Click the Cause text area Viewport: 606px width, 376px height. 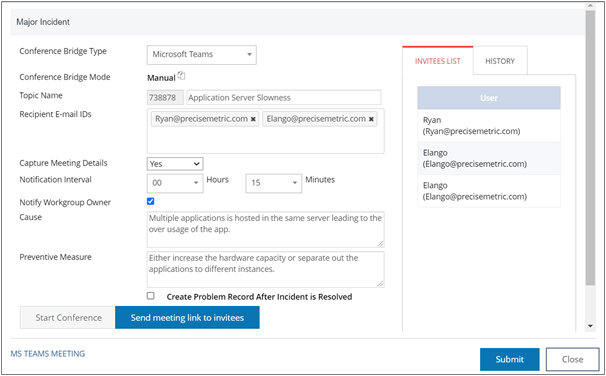(x=266, y=230)
